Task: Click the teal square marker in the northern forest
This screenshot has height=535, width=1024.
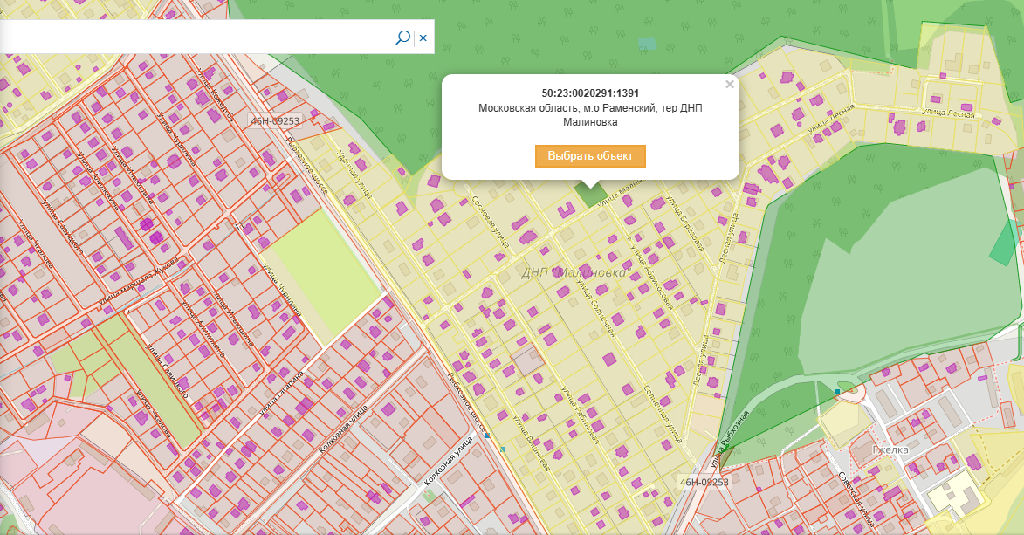Action: pyautogui.click(x=647, y=44)
